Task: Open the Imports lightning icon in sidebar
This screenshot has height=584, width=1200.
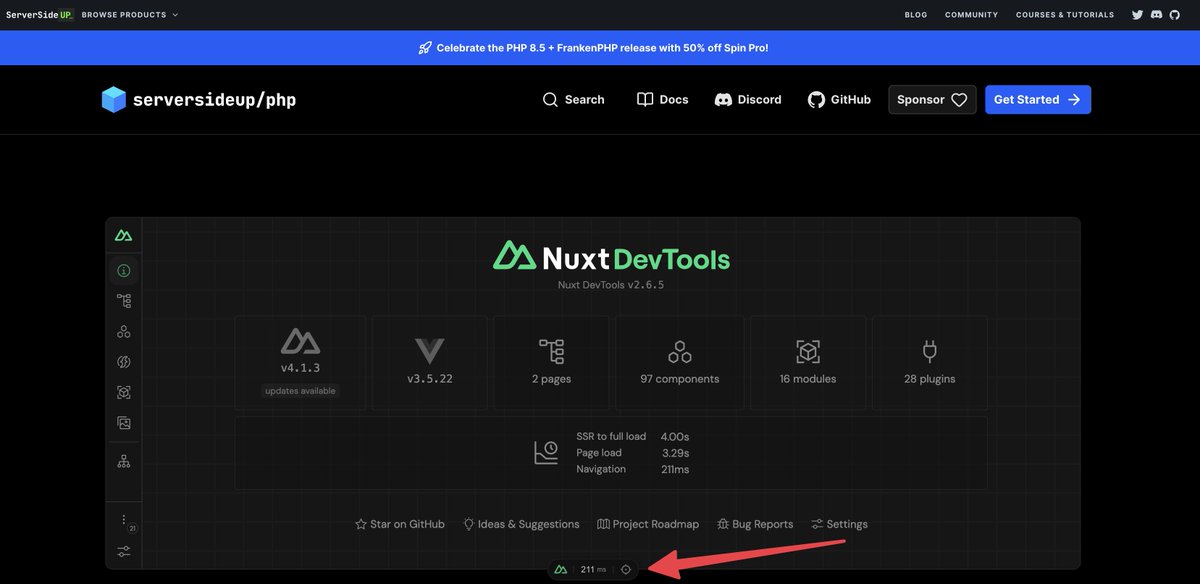Action: (124, 362)
